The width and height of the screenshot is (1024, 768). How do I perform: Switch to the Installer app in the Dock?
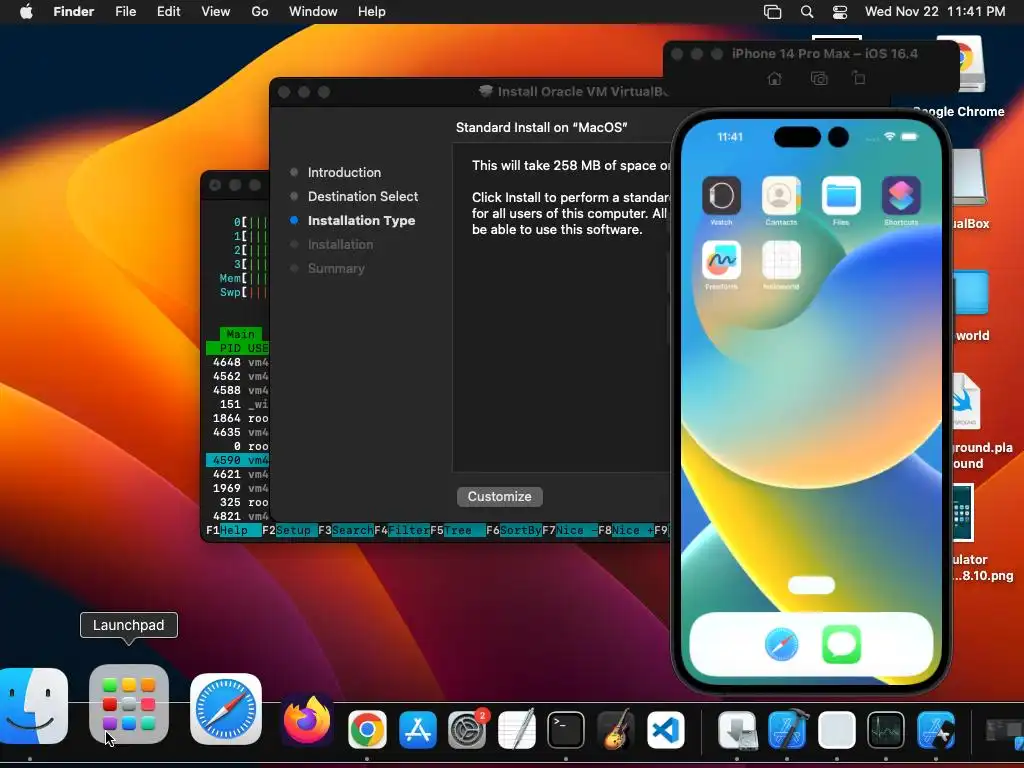click(737, 729)
